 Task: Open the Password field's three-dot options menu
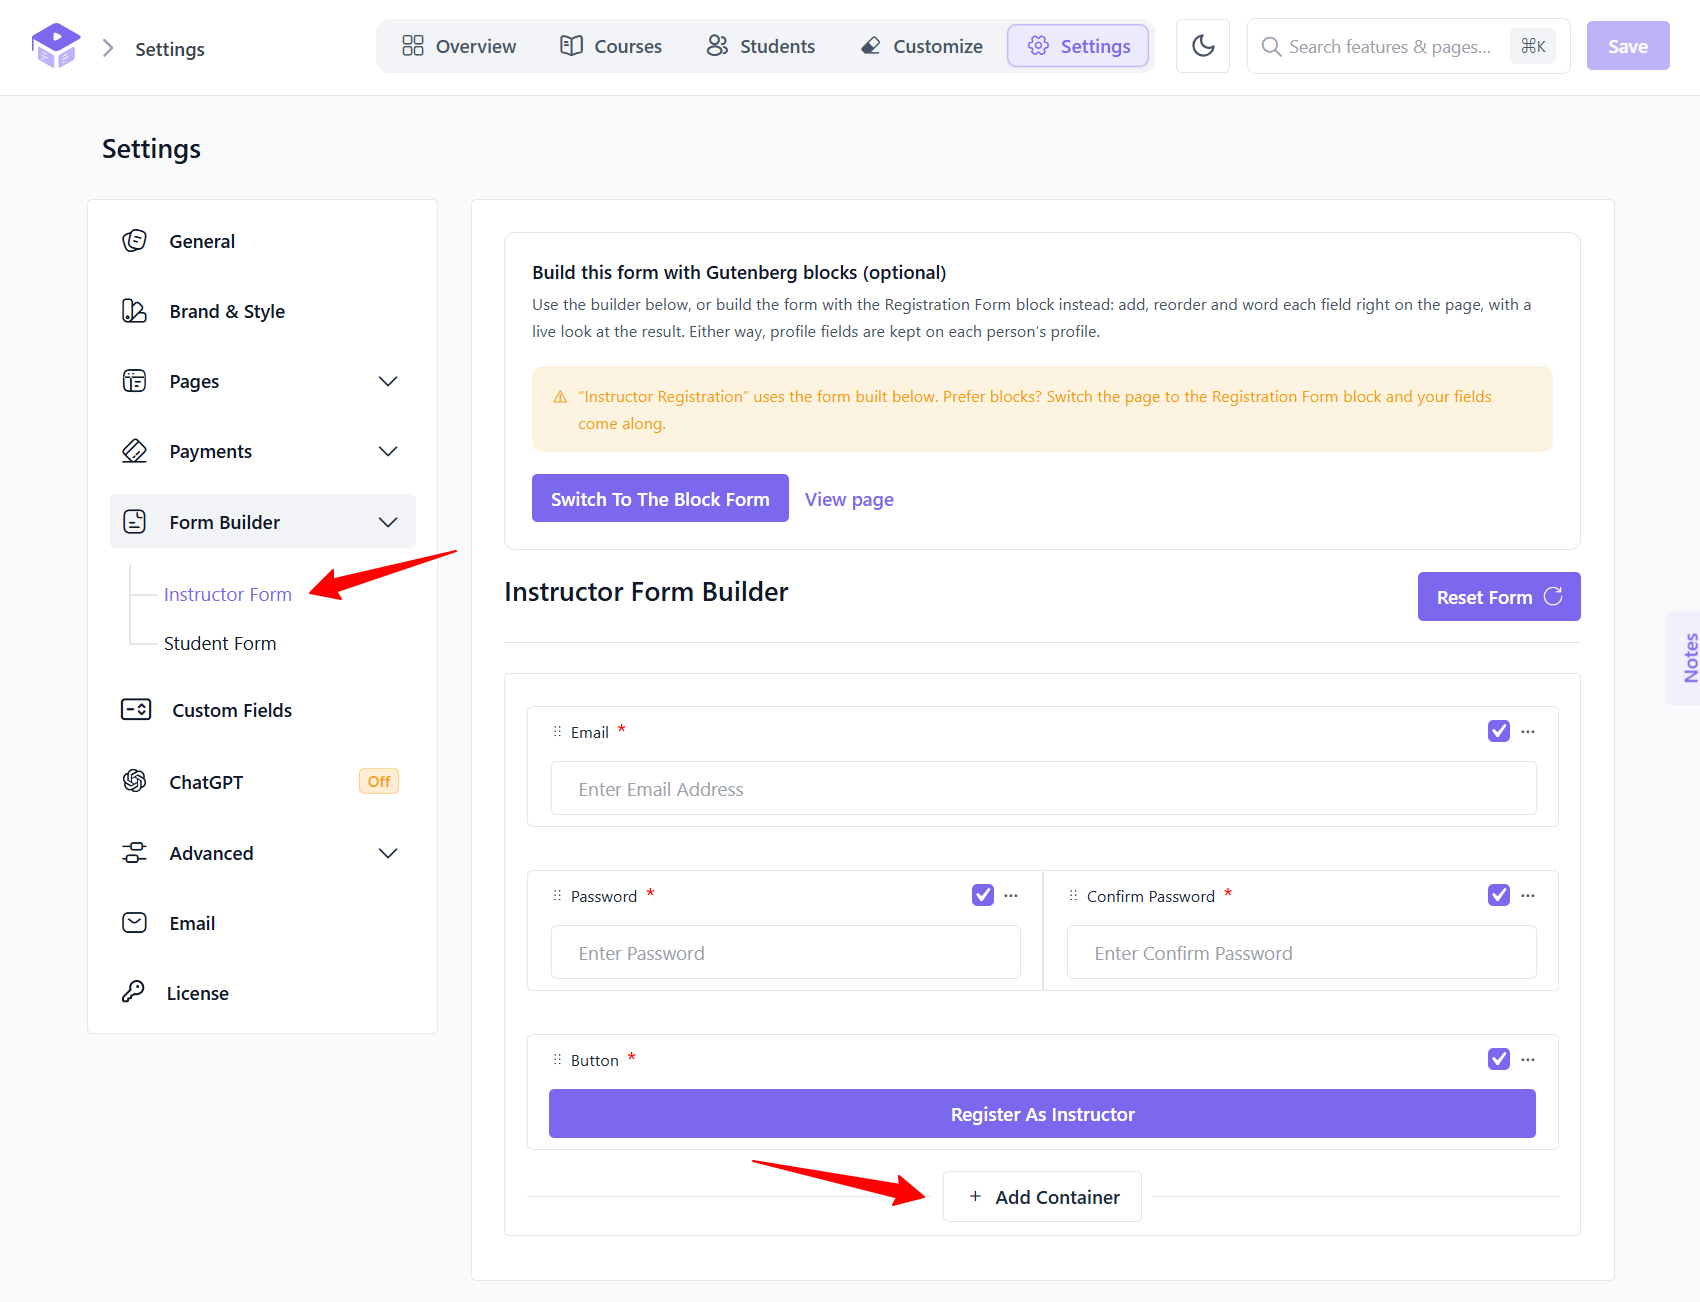(x=1011, y=895)
